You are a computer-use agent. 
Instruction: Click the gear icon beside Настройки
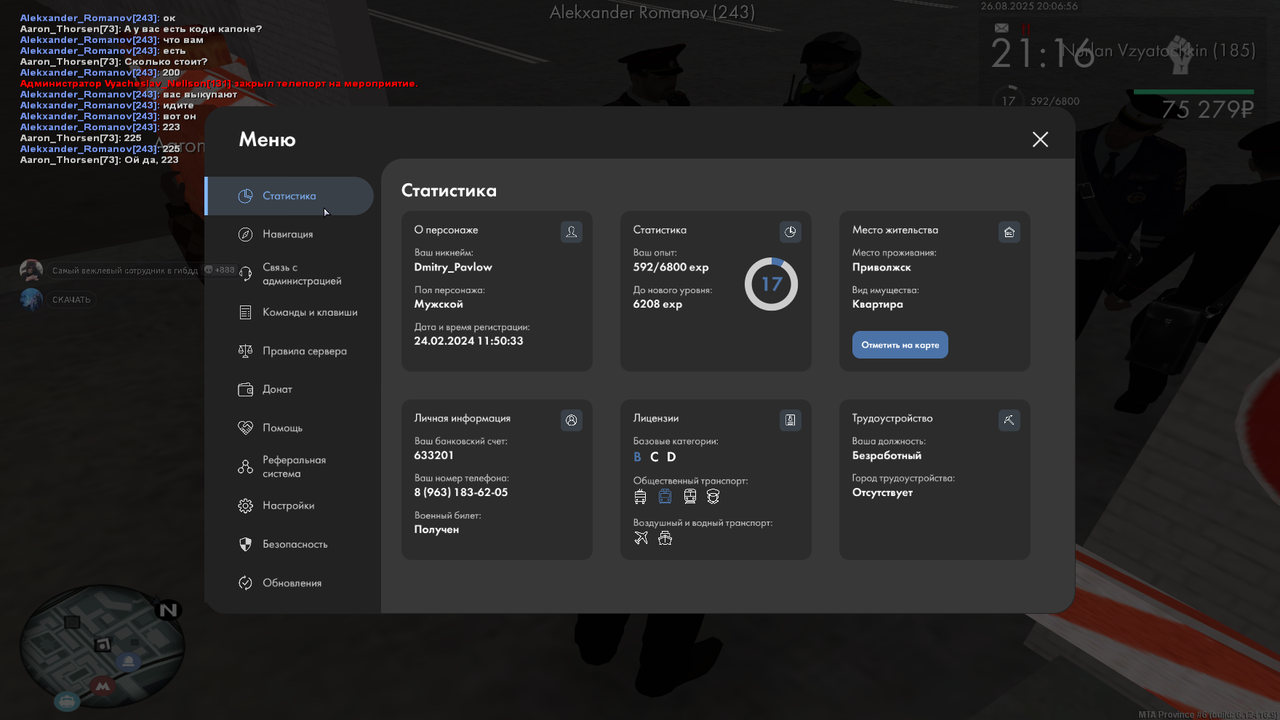tap(245, 506)
